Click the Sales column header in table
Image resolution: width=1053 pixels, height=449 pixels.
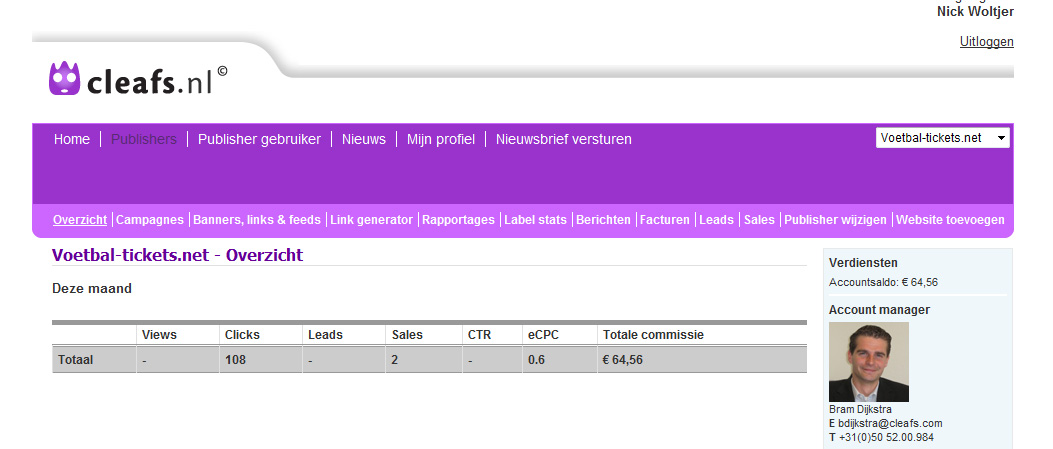(x=407, y=335)
